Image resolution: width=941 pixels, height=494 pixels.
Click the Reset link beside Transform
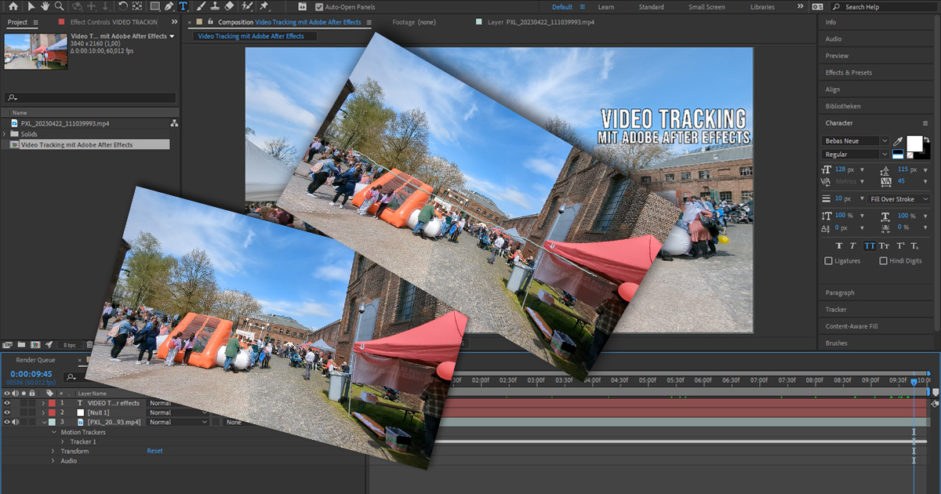[x=155, y=451]
